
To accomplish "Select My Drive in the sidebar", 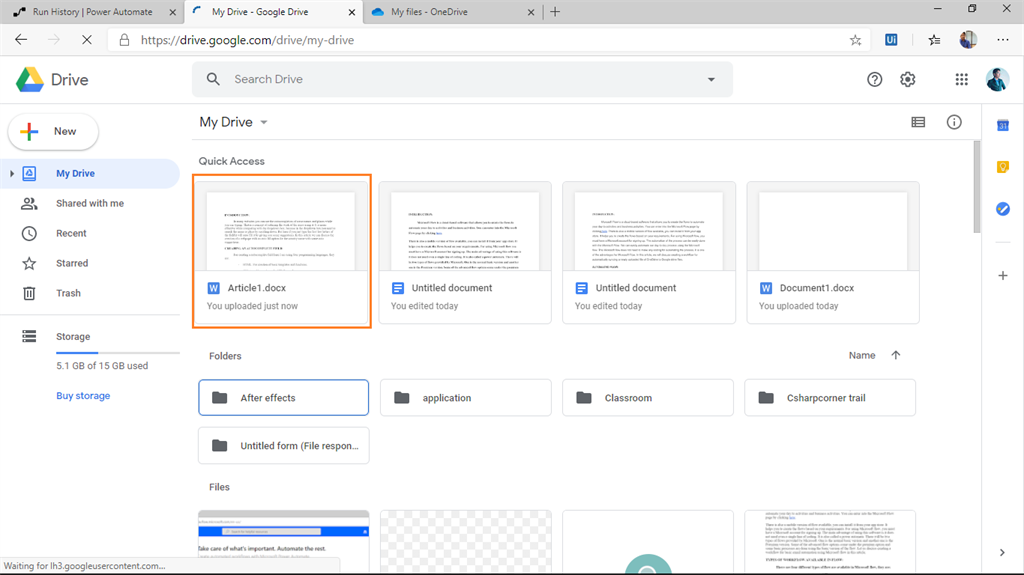I will [x=90, y=174].
